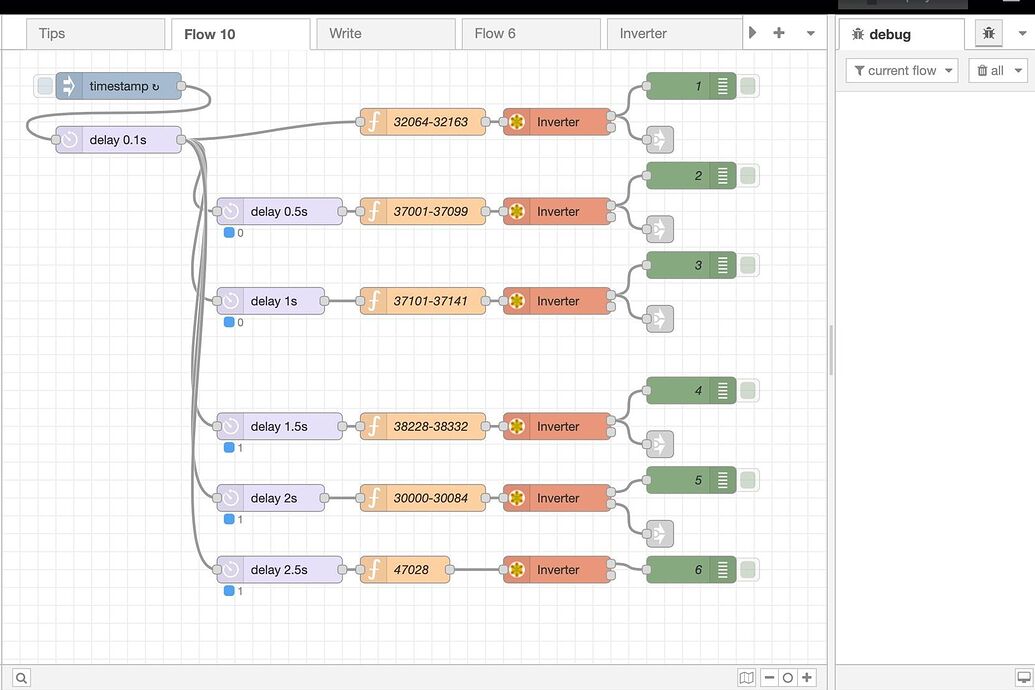Zoom out the flow canvas
The image size is (1035, 690).
(769, 677)
